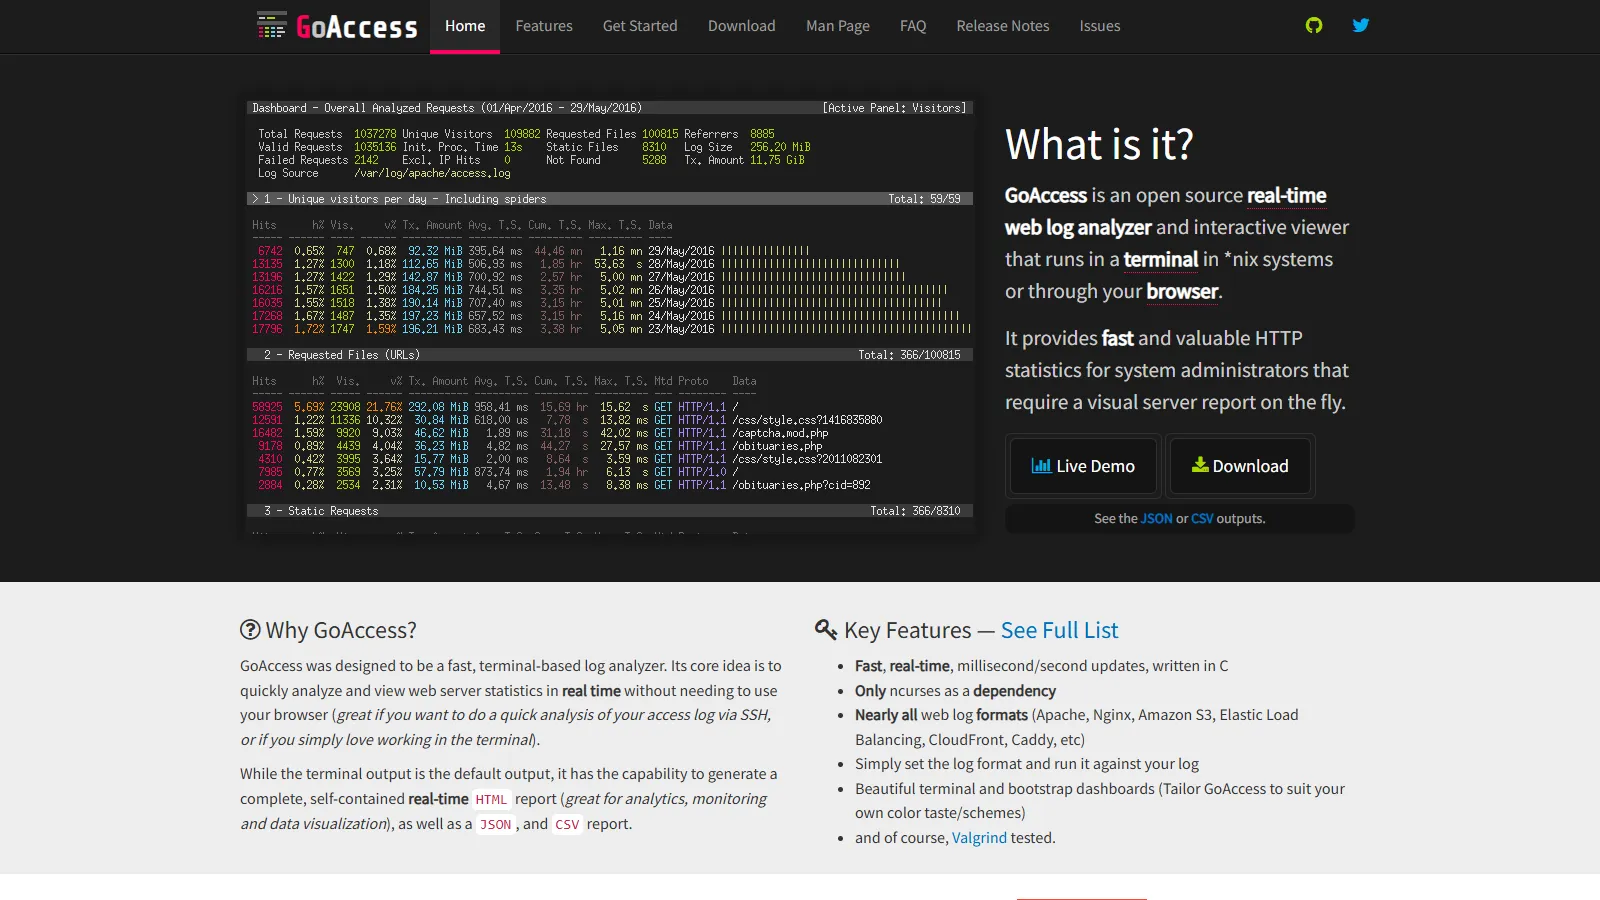Open the GoAccess GitHub repository icon
The width and height of the screenshot is (1600, 900).
[1313, 25]
